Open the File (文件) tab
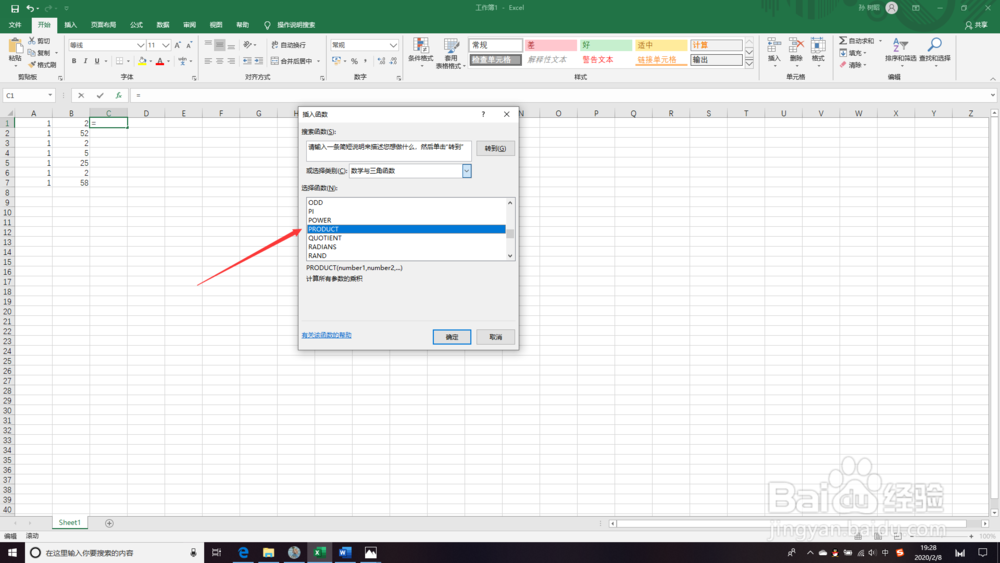 (x=15, y=25)
